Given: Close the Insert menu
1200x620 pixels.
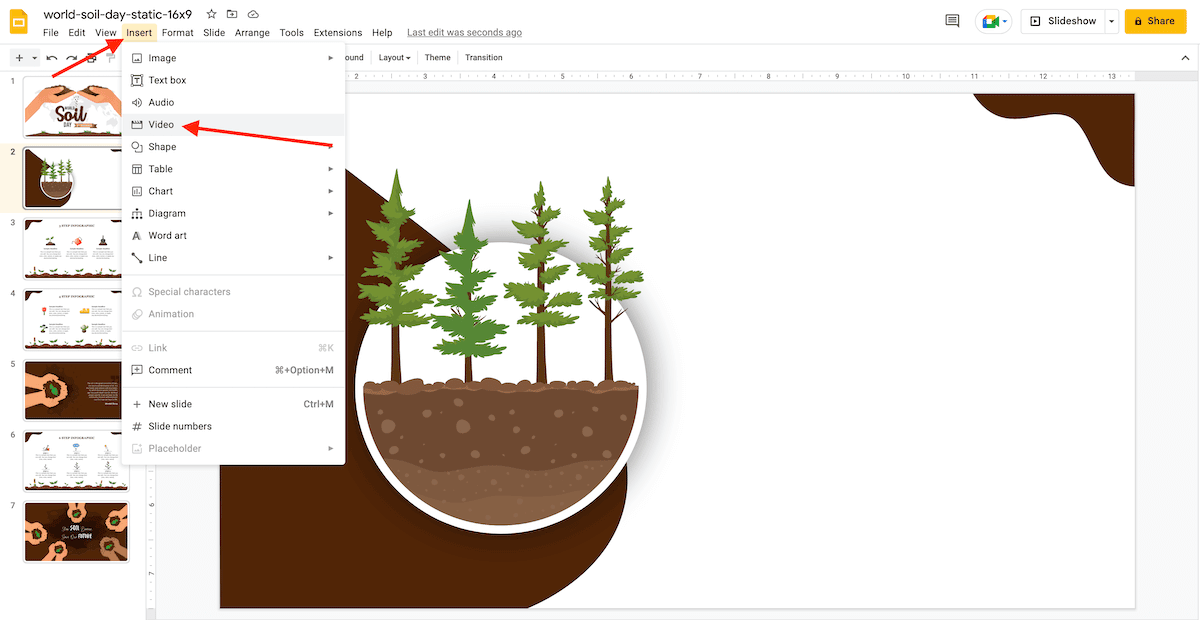Looking at the screenshot, I should (x=139, y=33).
